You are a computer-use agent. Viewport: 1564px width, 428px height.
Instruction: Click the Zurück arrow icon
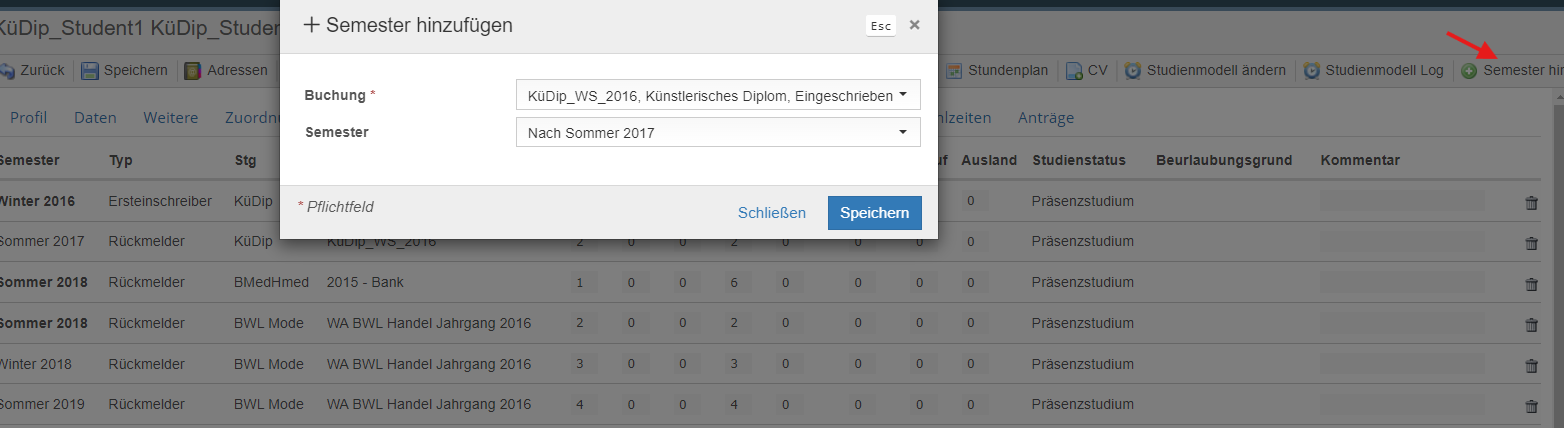(x=6, y=71)
